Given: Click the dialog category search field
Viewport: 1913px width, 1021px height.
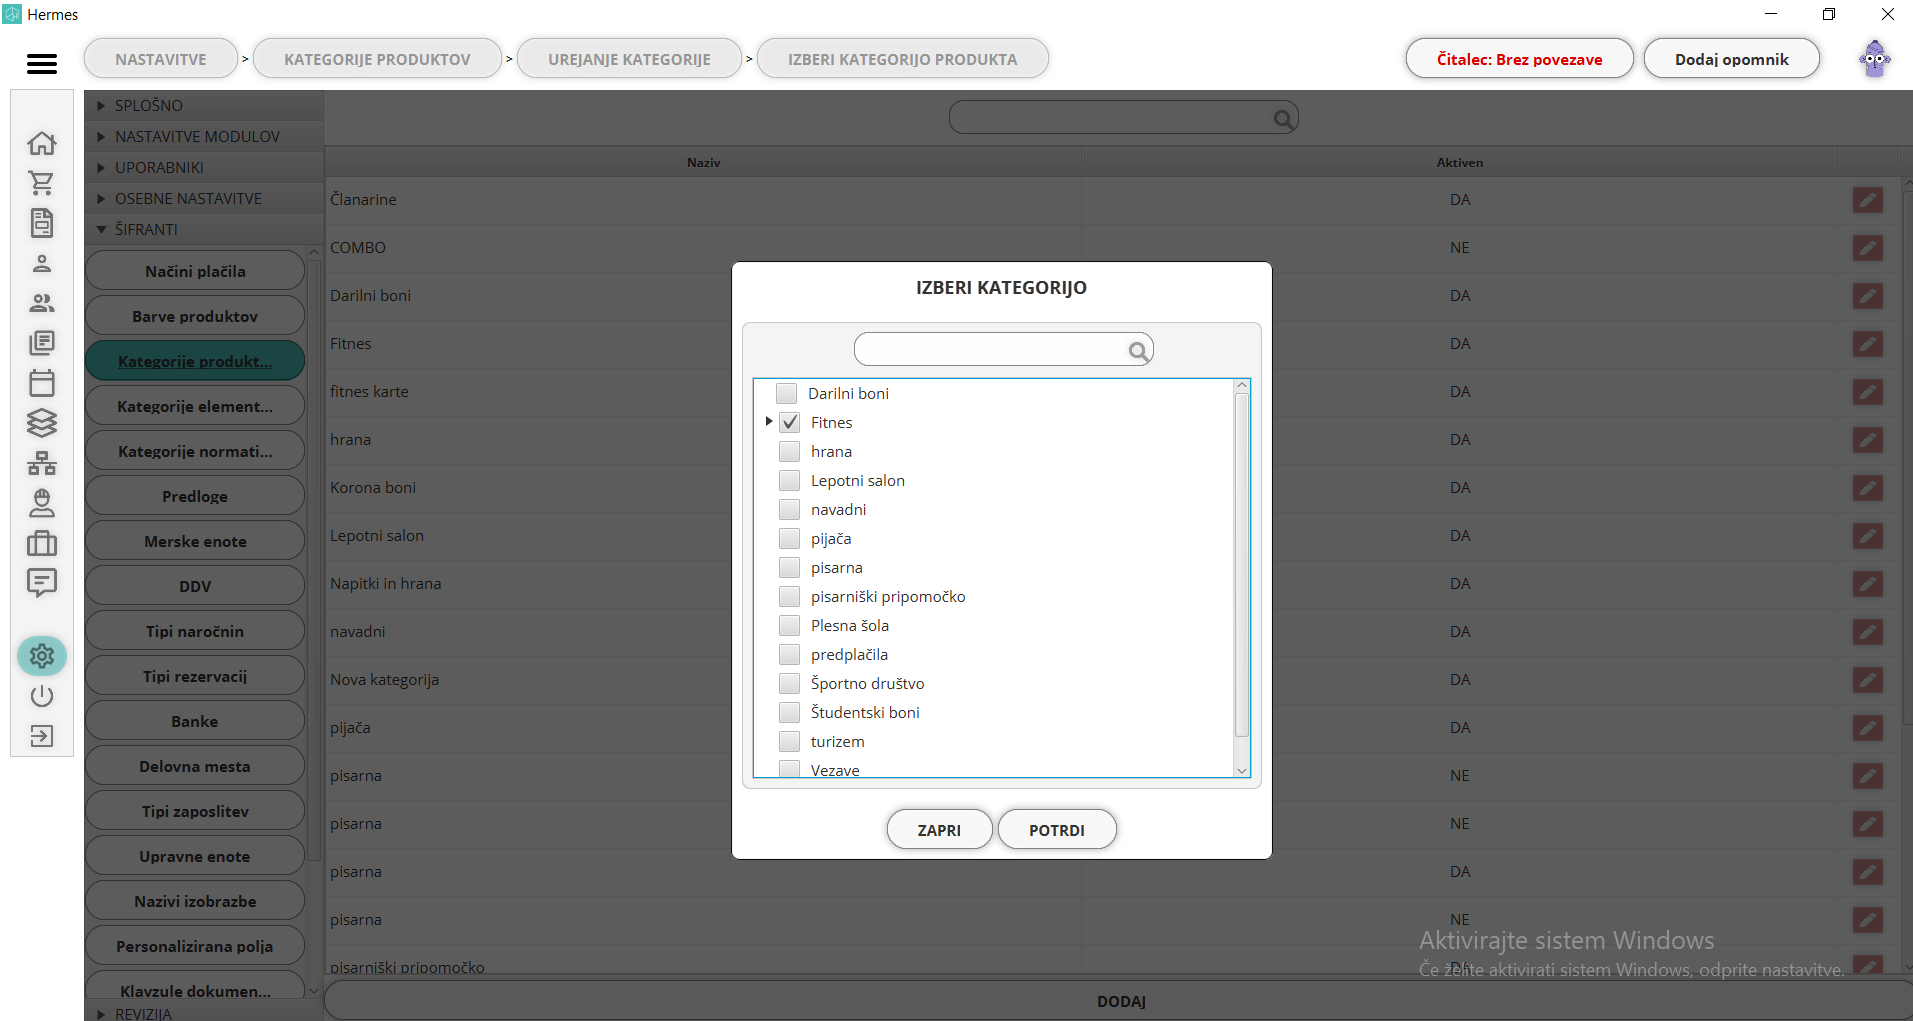Looking at the screenshot, I should 1003,350.
